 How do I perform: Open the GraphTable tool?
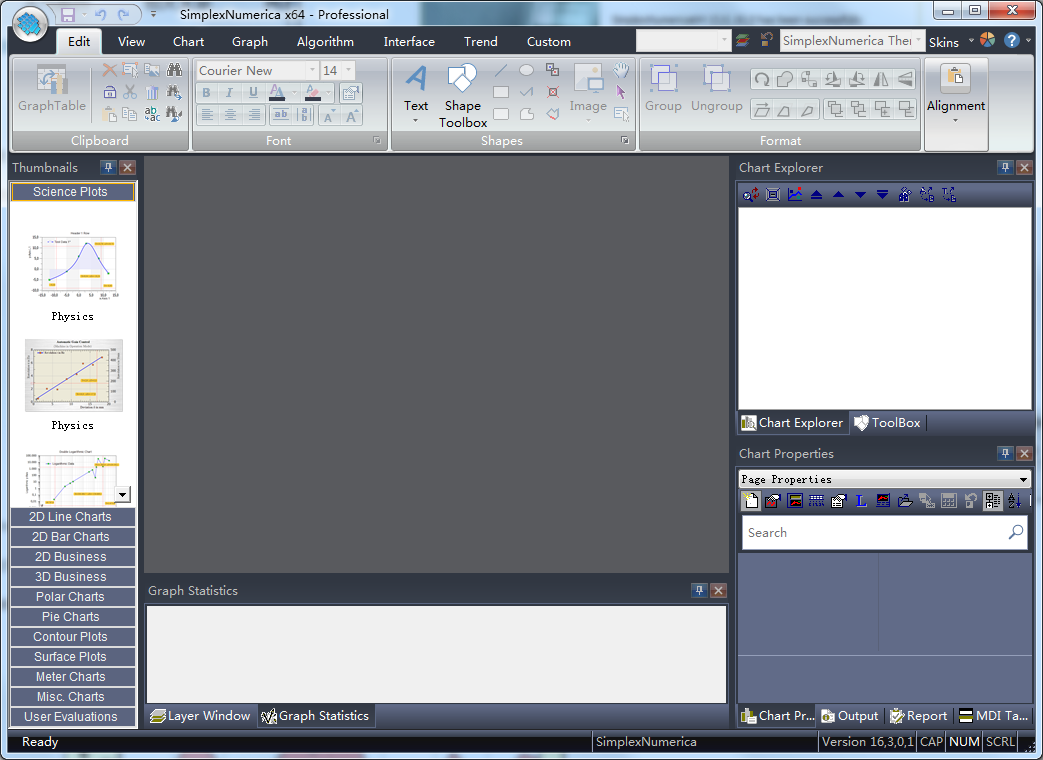pos(51,89)
